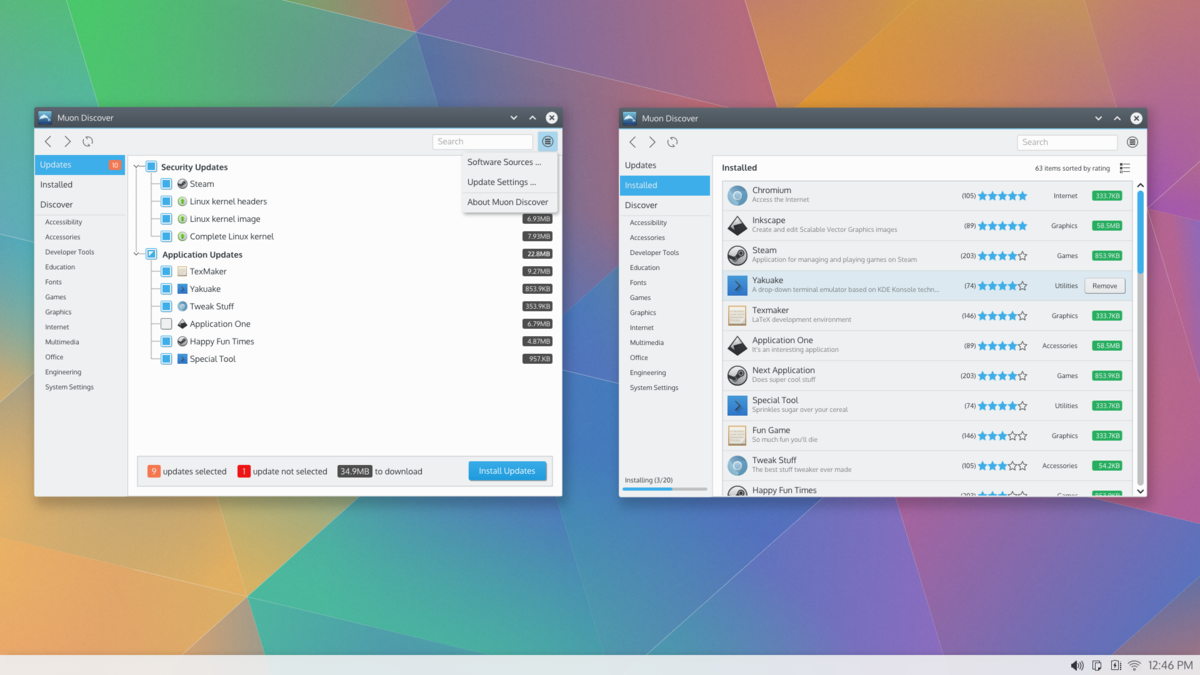Viewport: 1200px width, 675px height.
Task: Click the Remove button for Yakuake
Action: (x=1104, y=286)
